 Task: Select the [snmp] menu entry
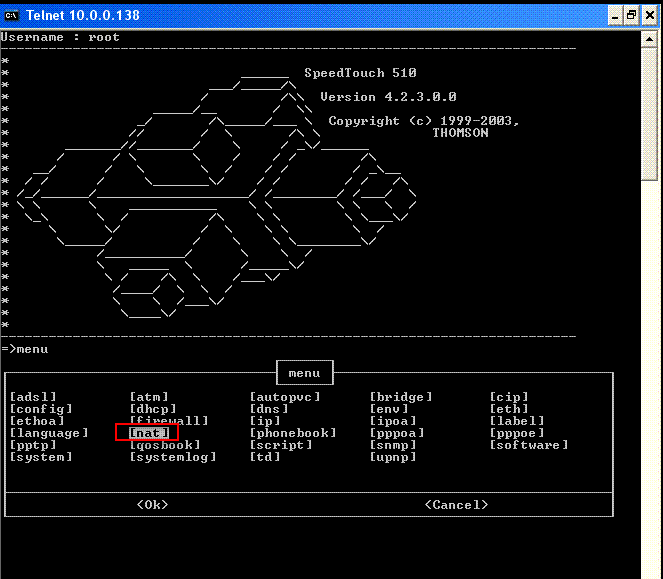(393, 445)
